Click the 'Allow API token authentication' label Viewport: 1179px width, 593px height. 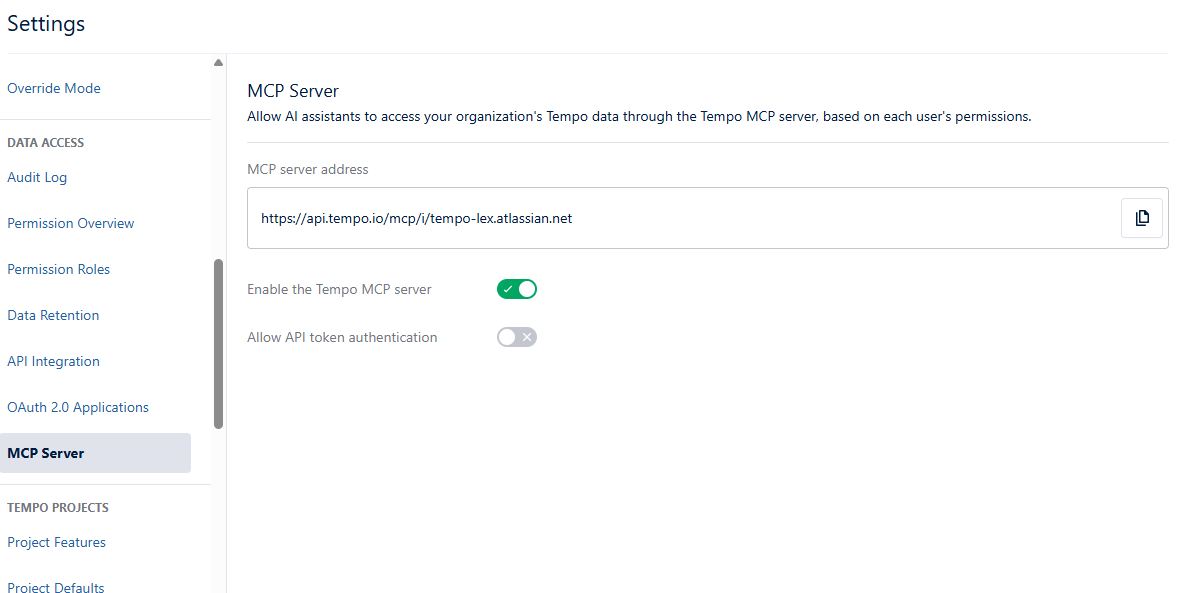click(x=342, y=337)
